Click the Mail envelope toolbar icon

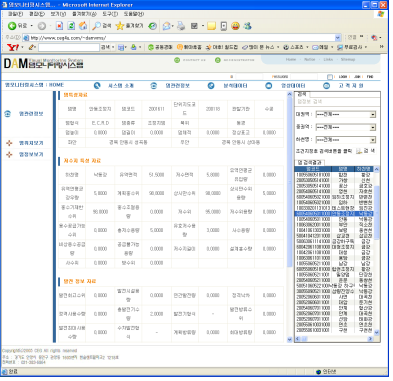[x=166, y=26]
